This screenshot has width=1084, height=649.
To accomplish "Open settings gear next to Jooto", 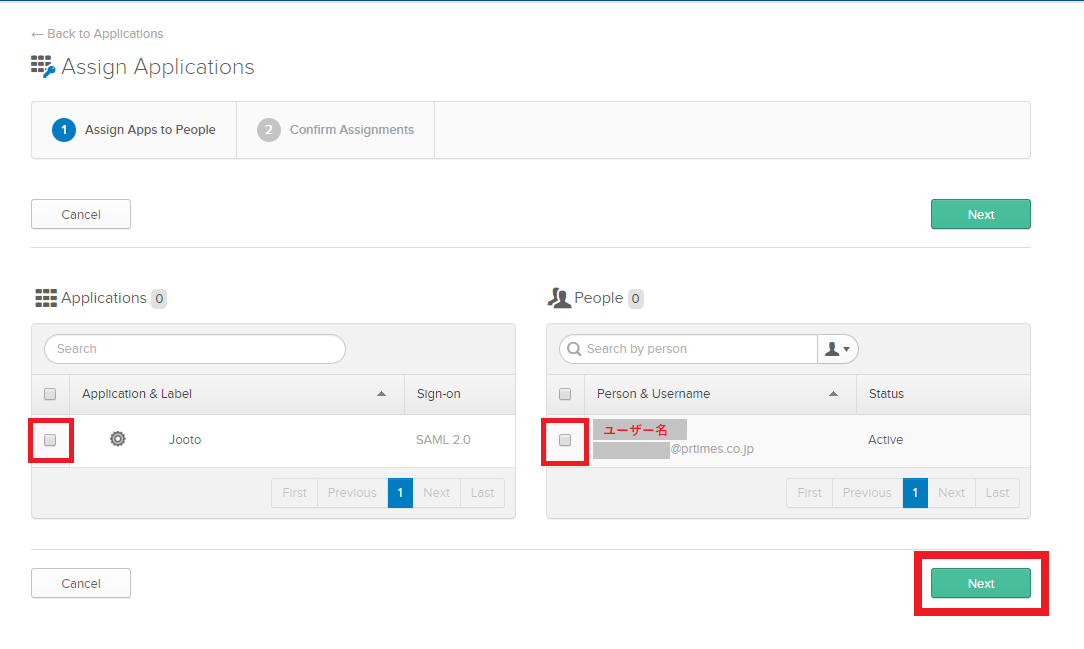I will coord(117,439).
